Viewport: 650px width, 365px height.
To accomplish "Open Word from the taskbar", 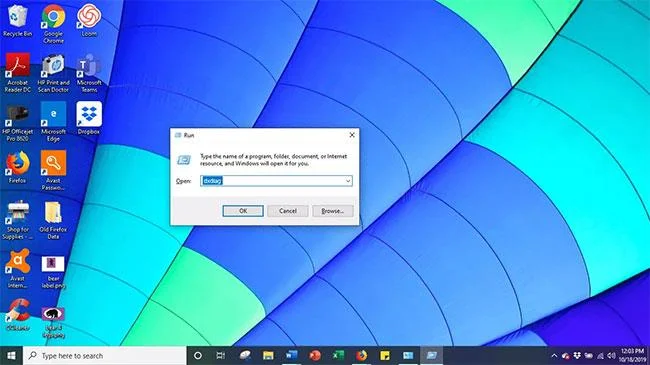I will pos(291,355).
